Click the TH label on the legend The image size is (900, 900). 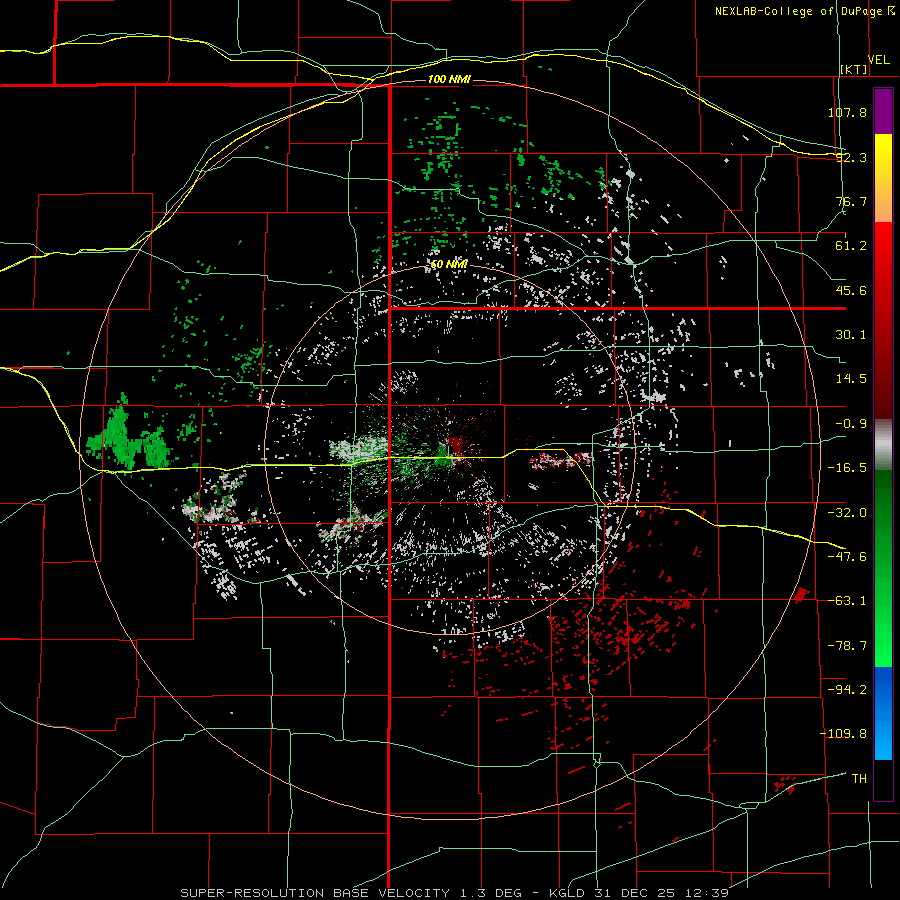tap(859, 779)
